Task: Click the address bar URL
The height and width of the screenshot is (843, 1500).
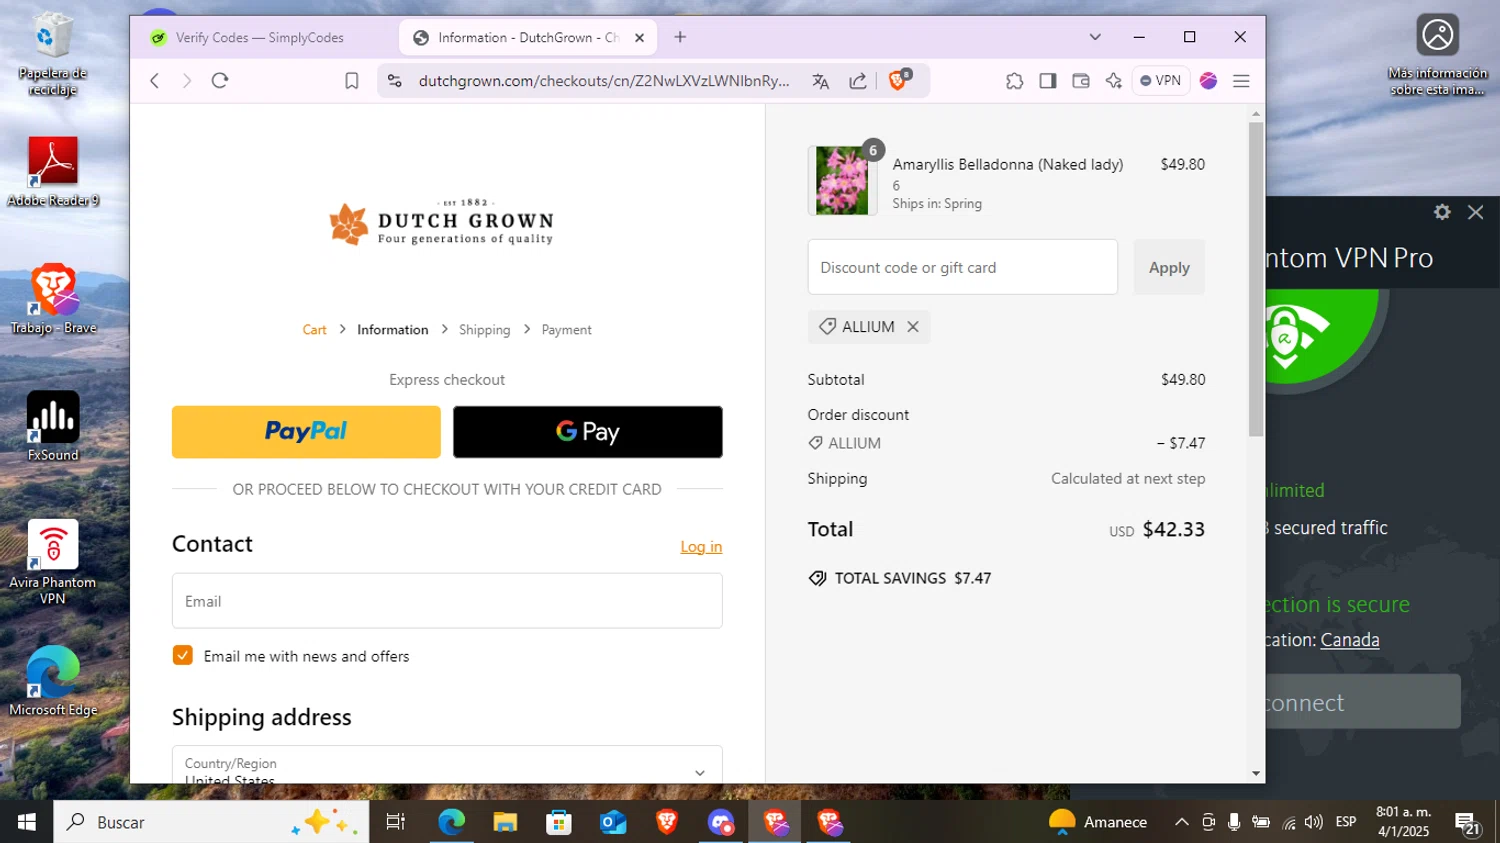Action: [604, 81]
